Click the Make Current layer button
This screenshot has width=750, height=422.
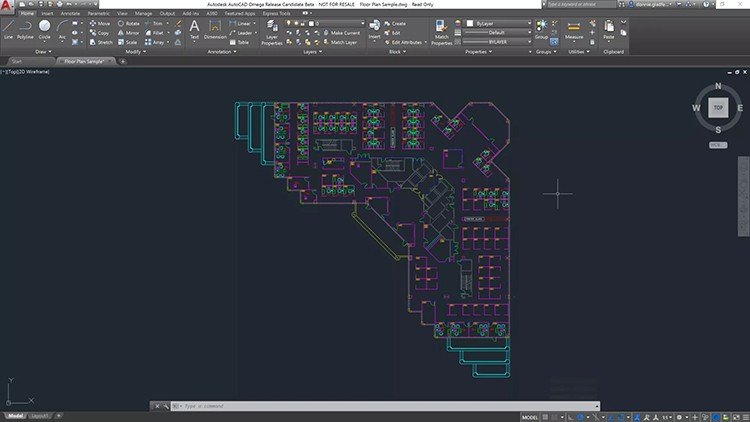pos(342,33)
